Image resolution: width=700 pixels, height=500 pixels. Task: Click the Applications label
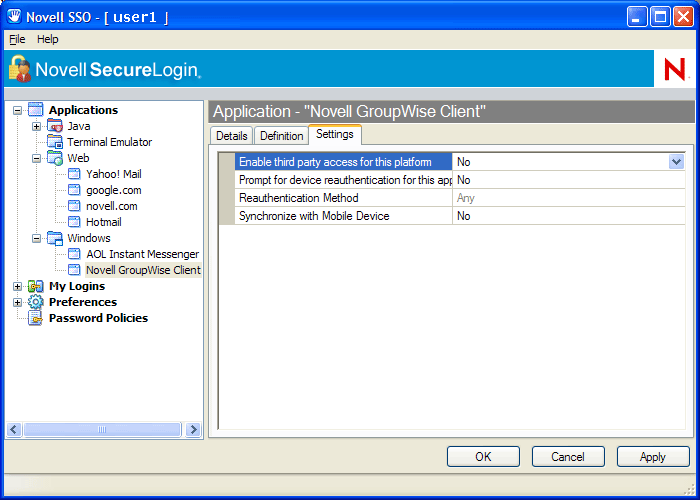(83, 110)
